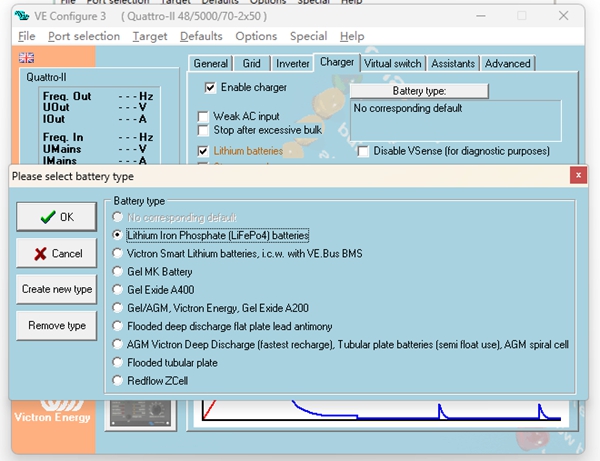Click the 'Freq. Out' reading
Image resolution: width=600 pixels, height=461 pixels.
point(98,96)
